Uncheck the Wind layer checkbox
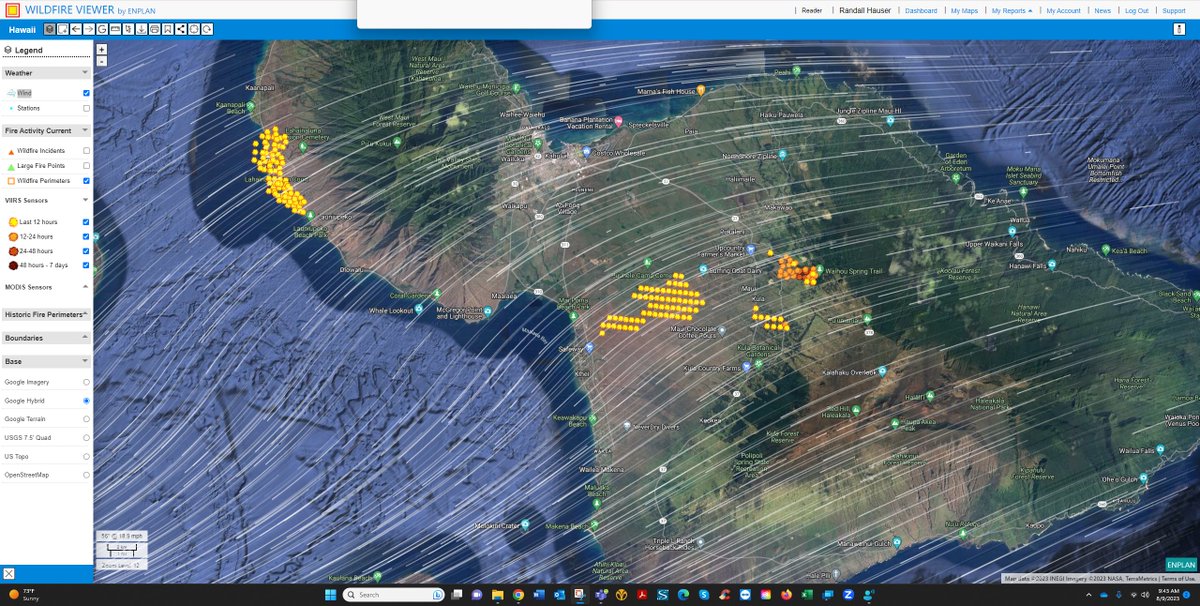This screenshot has height=606, width=1200. tap(87, 93)
